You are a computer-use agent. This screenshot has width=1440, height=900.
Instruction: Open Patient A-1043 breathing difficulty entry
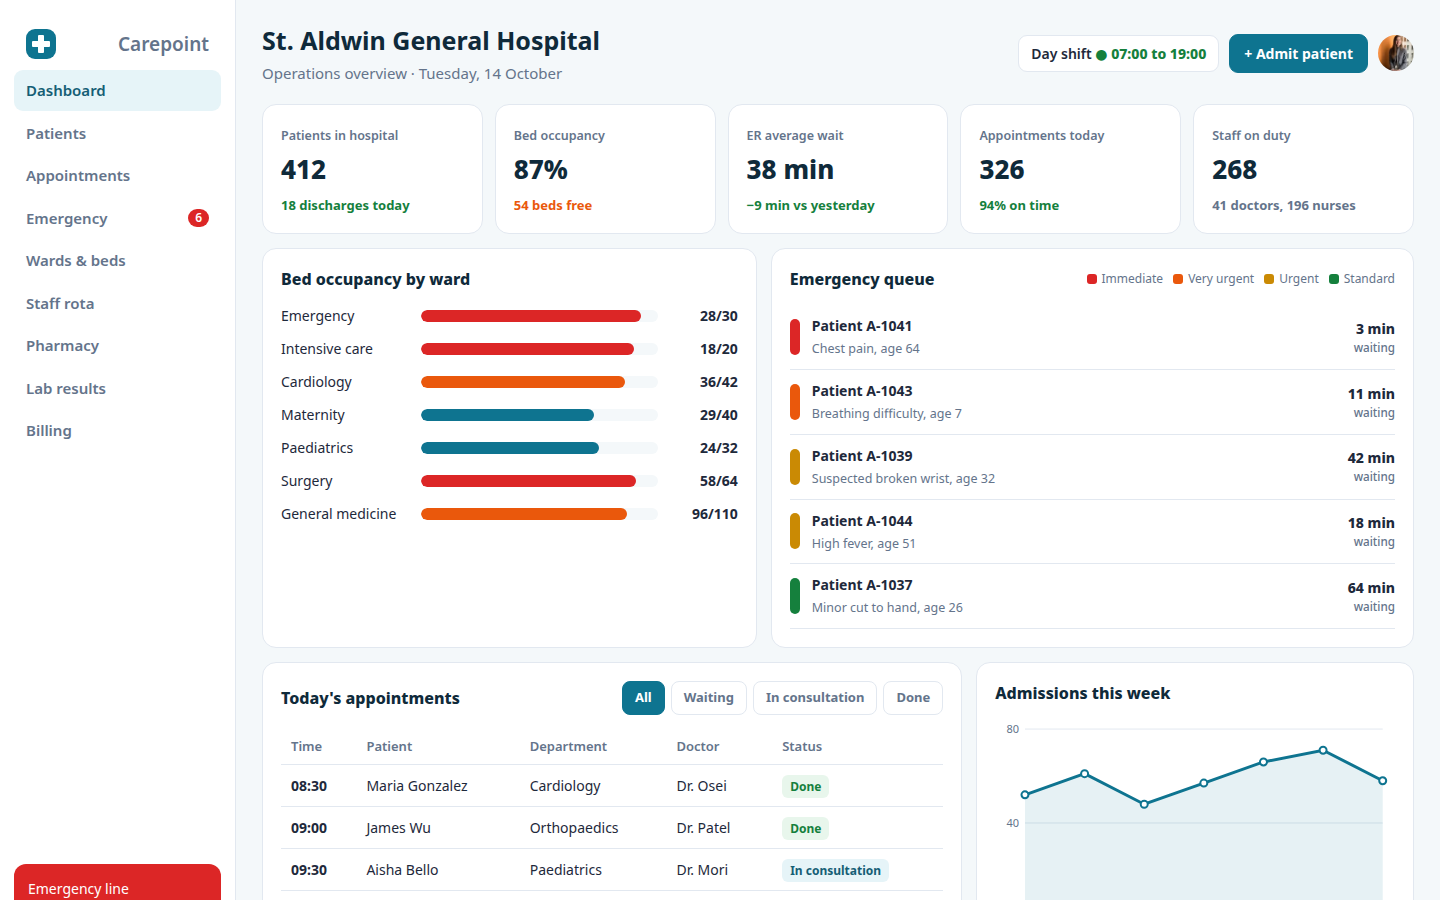(1092, 402)
